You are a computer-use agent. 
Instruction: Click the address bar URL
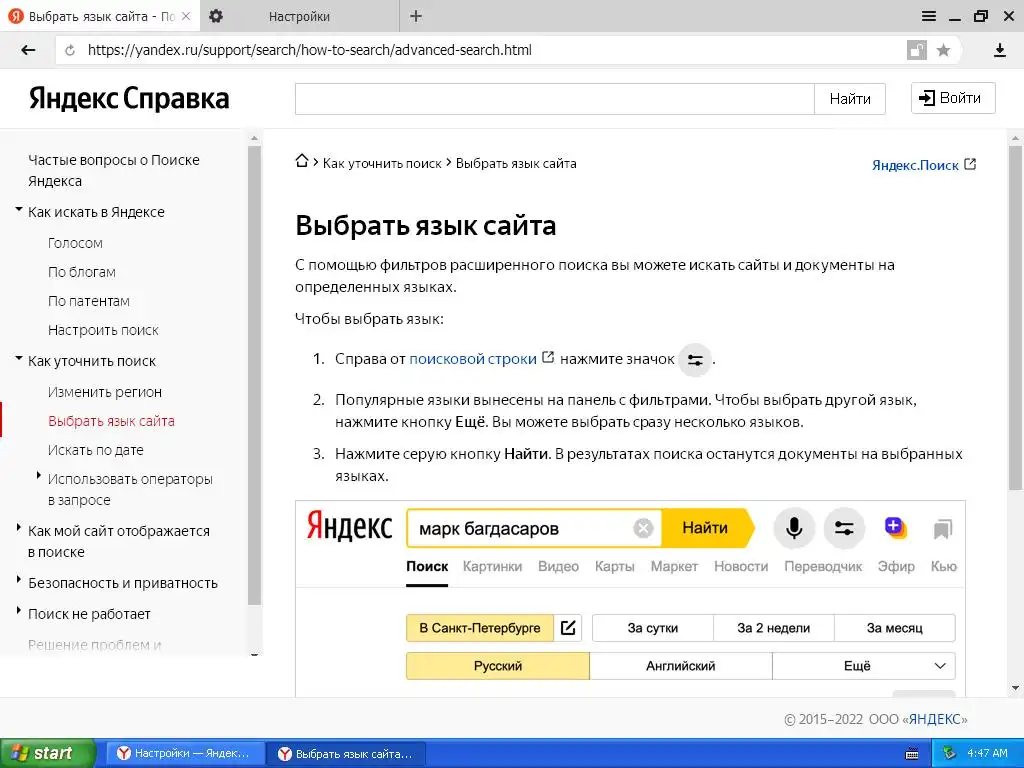(x=310, y=50)
